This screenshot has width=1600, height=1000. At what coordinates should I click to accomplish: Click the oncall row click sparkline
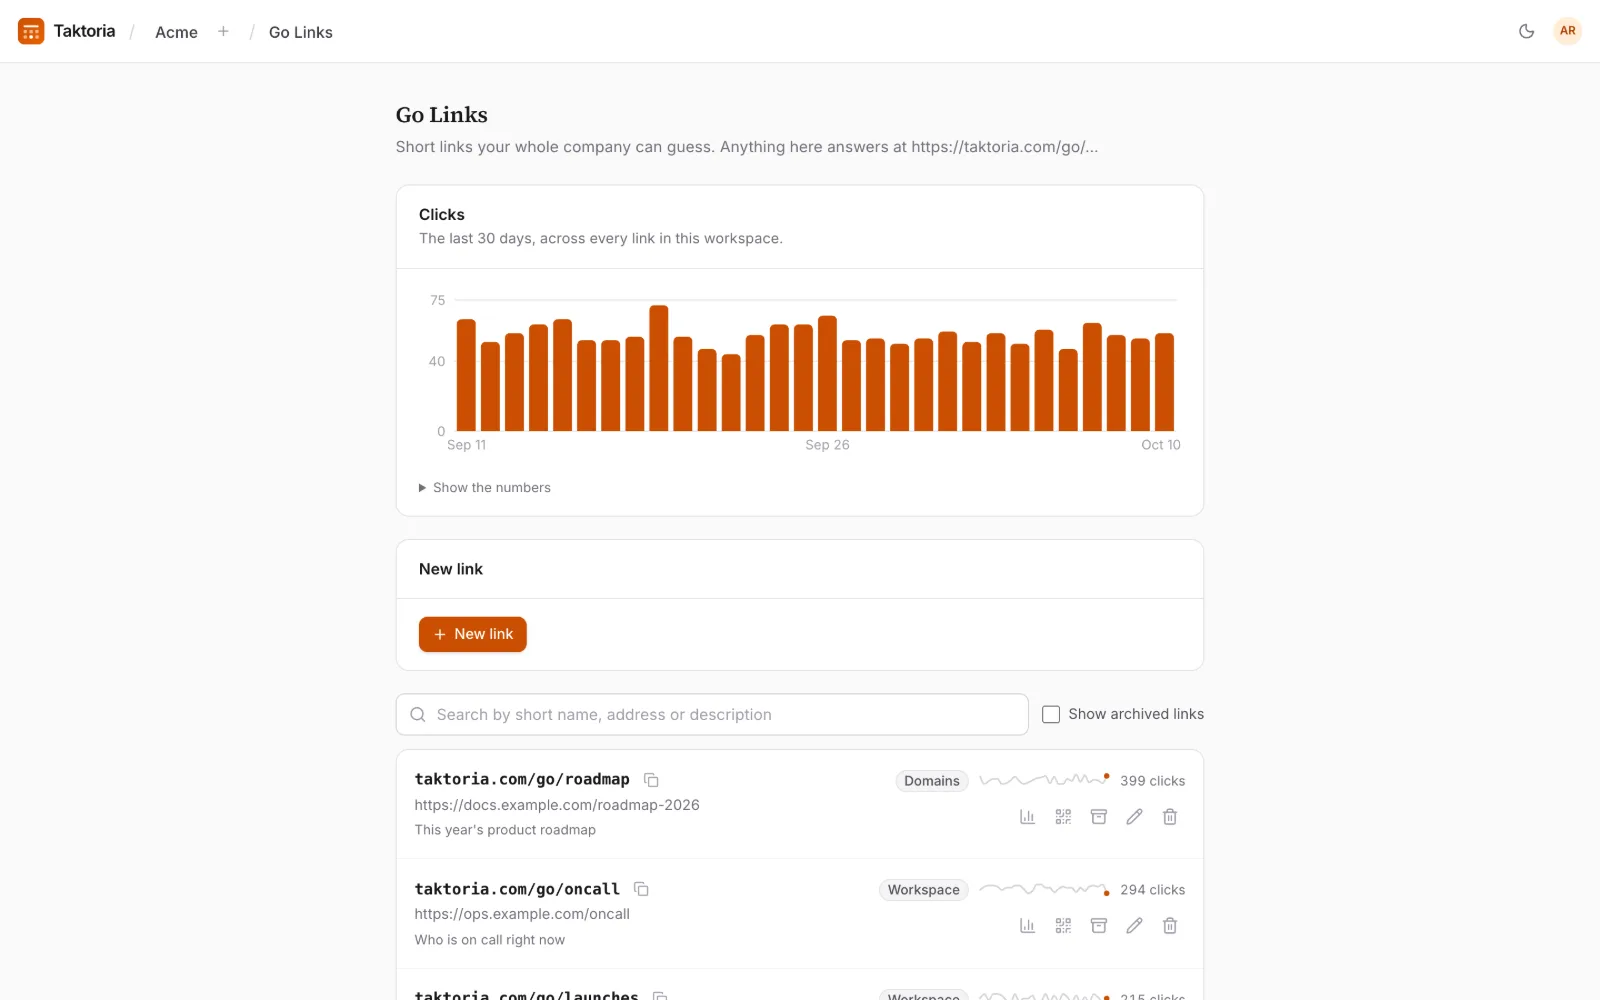tap(1045, 889)
